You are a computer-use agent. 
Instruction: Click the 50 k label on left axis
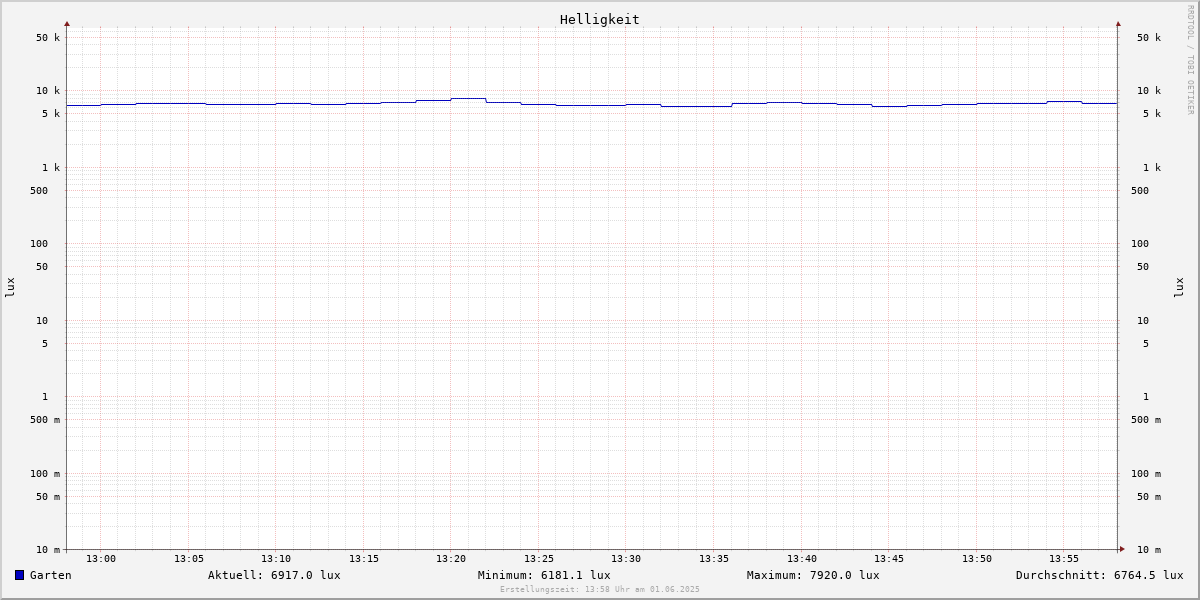point(48,38)
